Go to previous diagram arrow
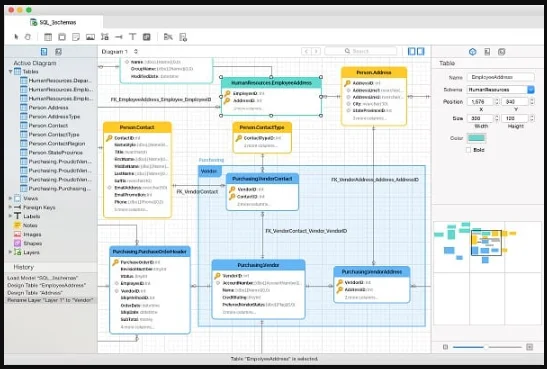The image size is (547, 369). [x=306, y=51]
